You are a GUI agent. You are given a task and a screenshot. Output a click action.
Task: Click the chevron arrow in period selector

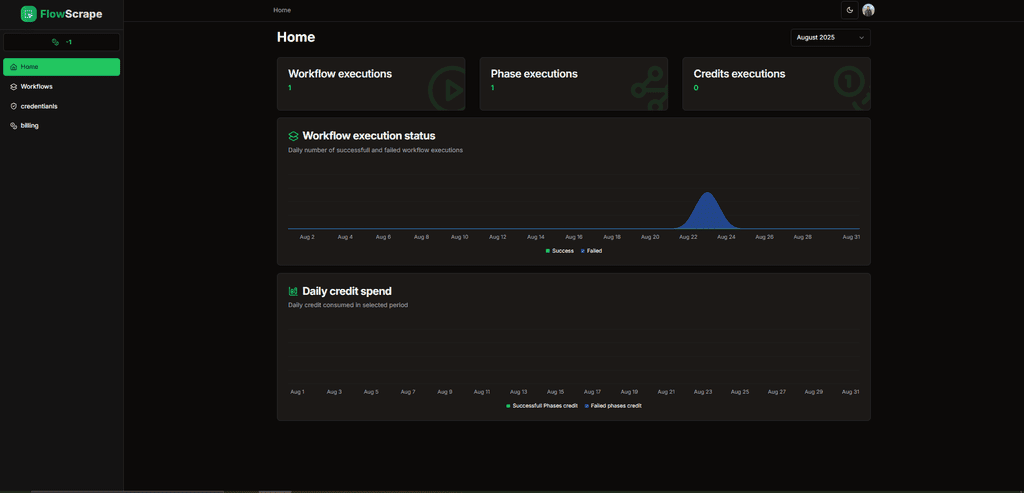(x=861, y=37)
